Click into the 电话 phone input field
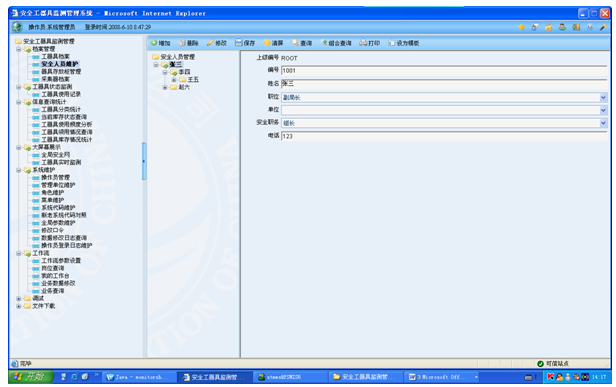Image resolution: width=616 pixels, height=387 pixels. point(444,136)
